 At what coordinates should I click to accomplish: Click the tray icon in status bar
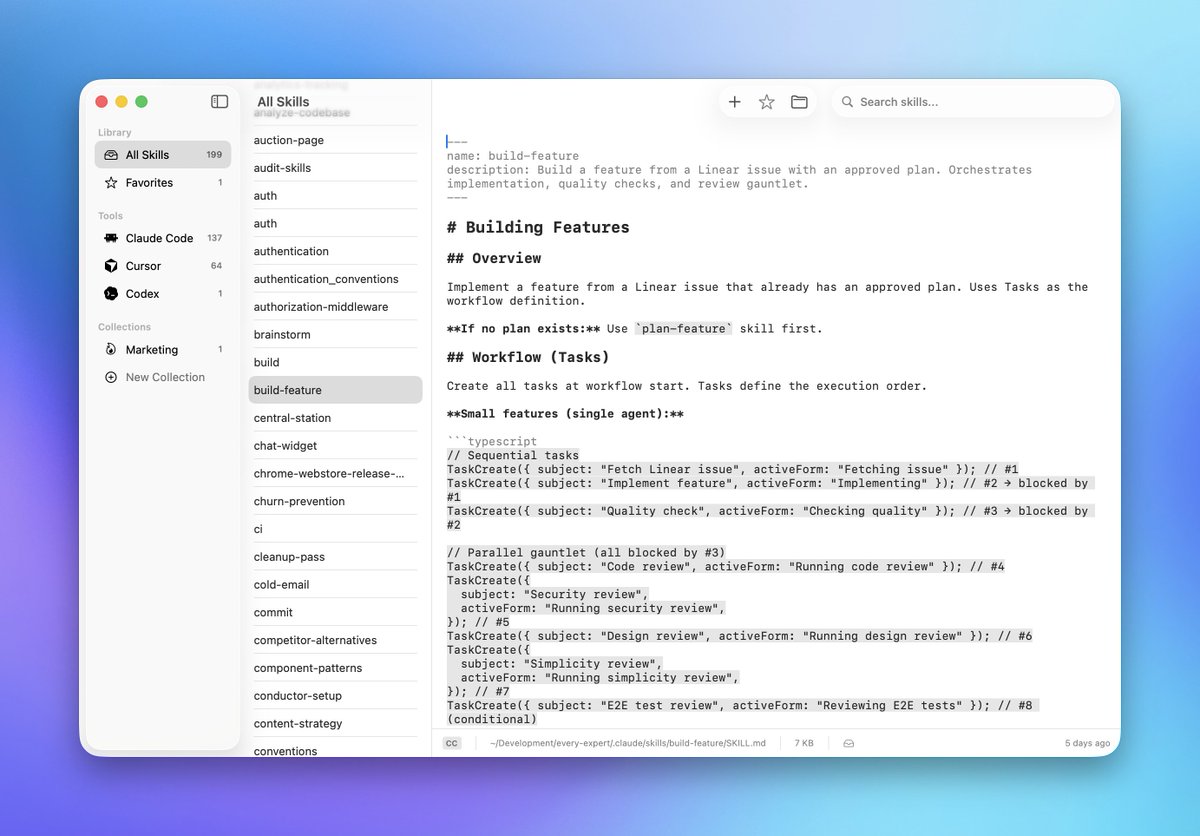pyautogui.click(x=849, y=743)
